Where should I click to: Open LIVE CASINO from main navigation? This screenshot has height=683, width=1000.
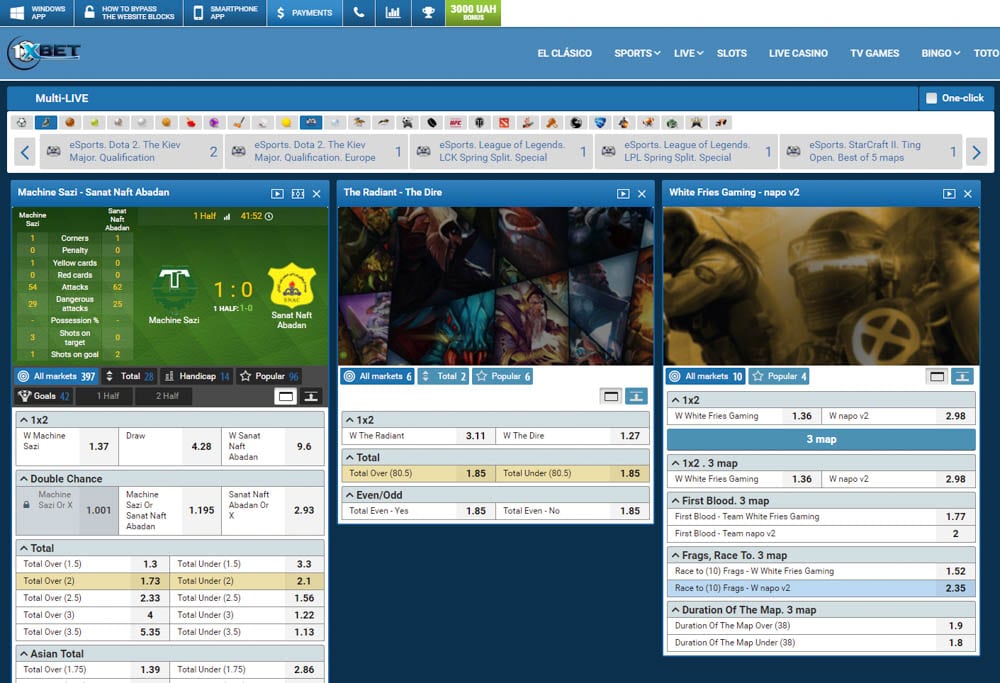point(798,53)
